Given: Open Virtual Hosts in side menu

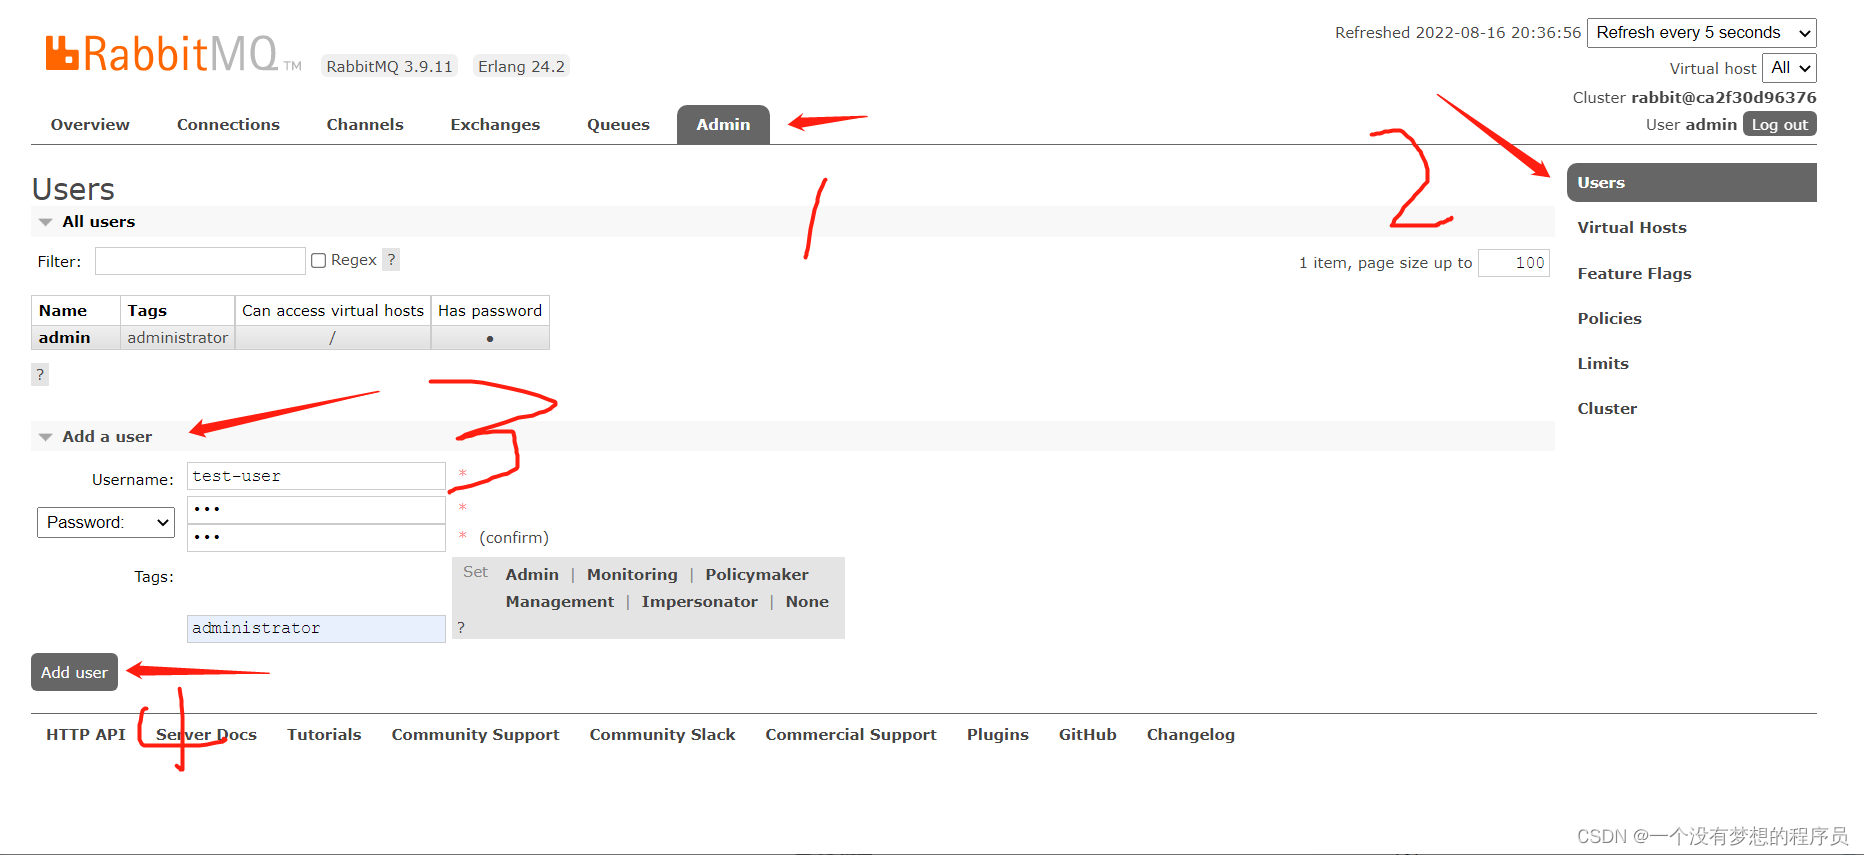Looking at the screenshot, I should click(1632, 228).
